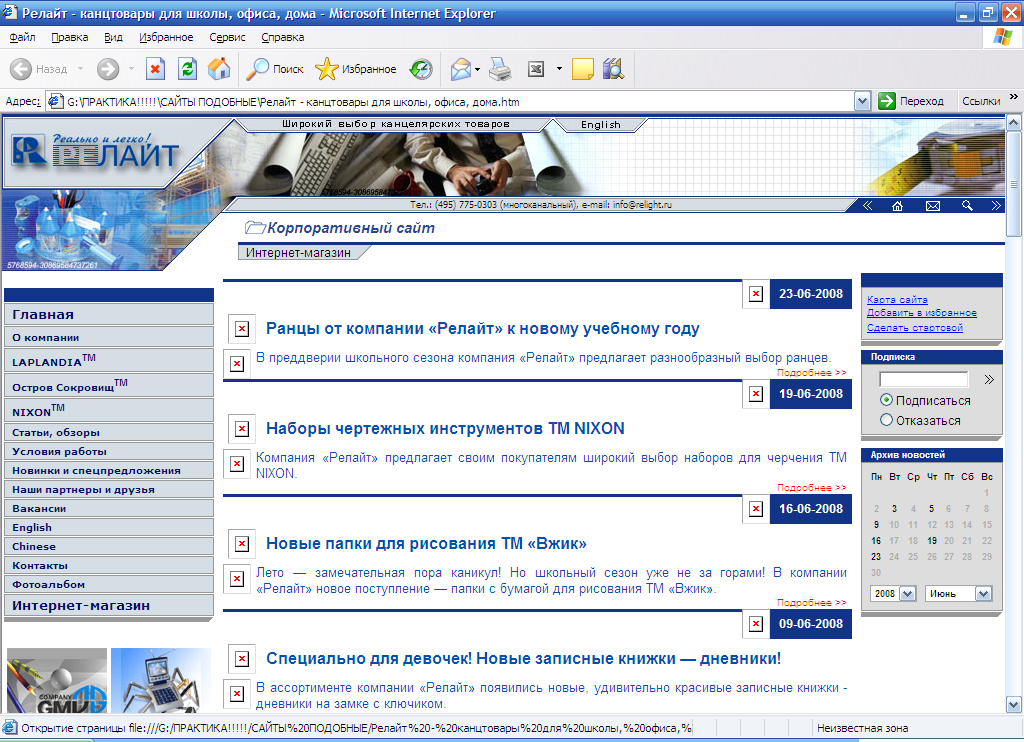This screenshot has height=742, width=1024.
Task: Click broken image beside 23-06-2008 date
Action: click(756, 294)
